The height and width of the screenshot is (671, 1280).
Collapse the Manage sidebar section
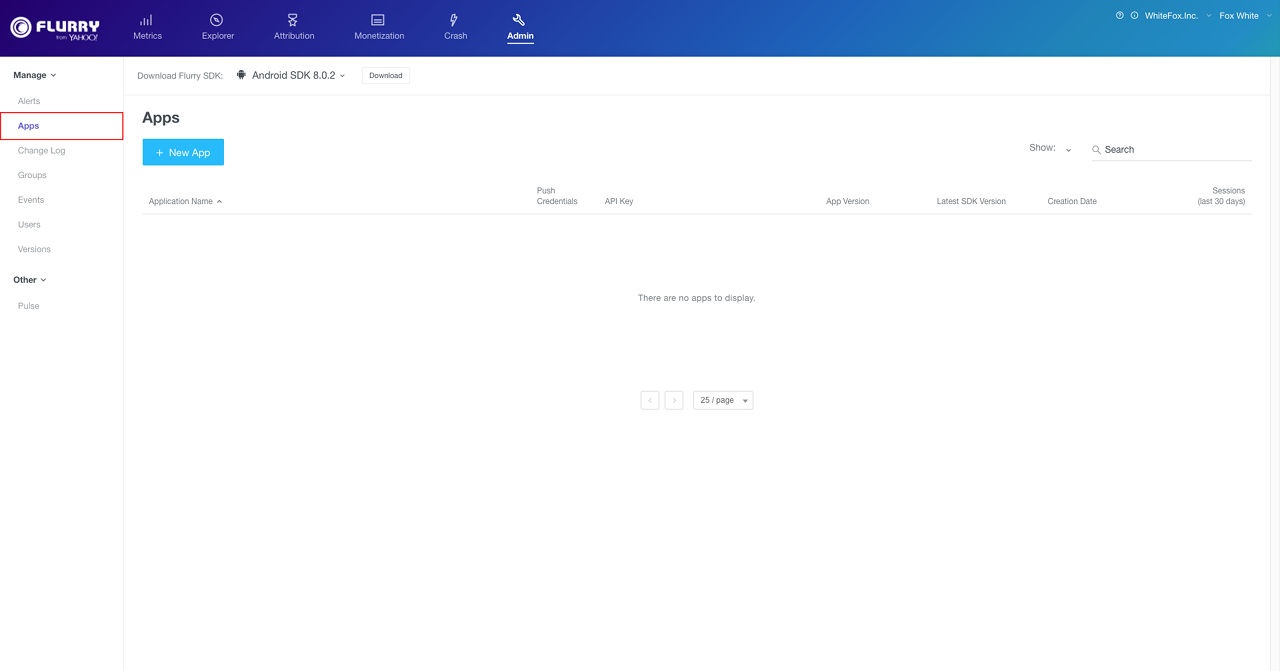pos(35,75)
